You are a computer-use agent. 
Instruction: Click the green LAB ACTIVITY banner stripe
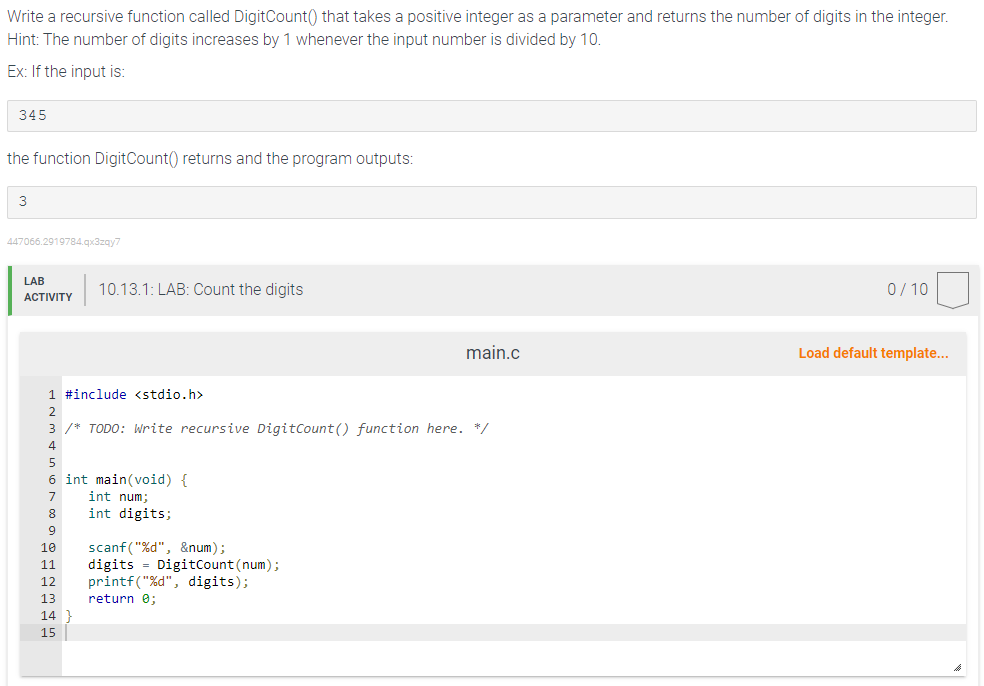10,289
